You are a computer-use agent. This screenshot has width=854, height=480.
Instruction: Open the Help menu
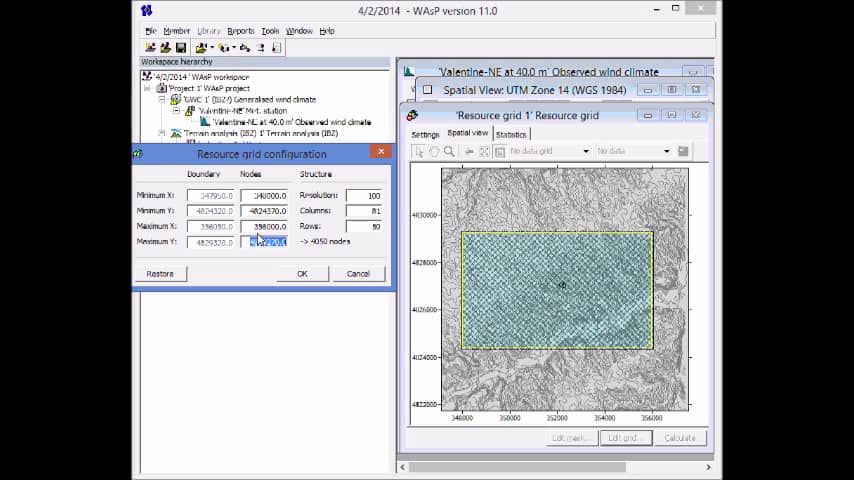point(327,31)
